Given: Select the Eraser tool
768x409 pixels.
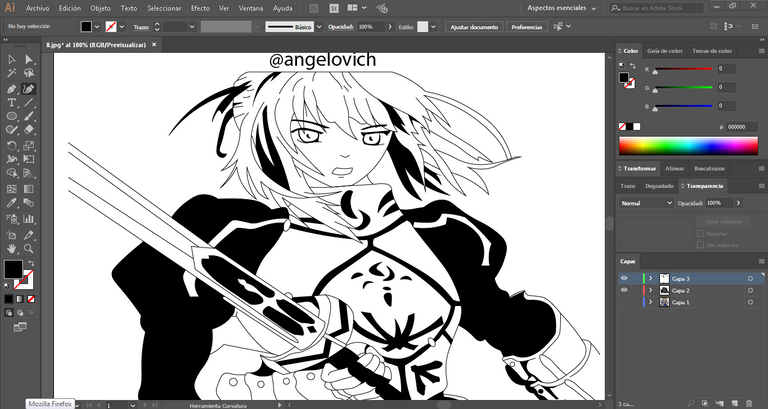Looking at the screenshot, I should click(29, 130).
